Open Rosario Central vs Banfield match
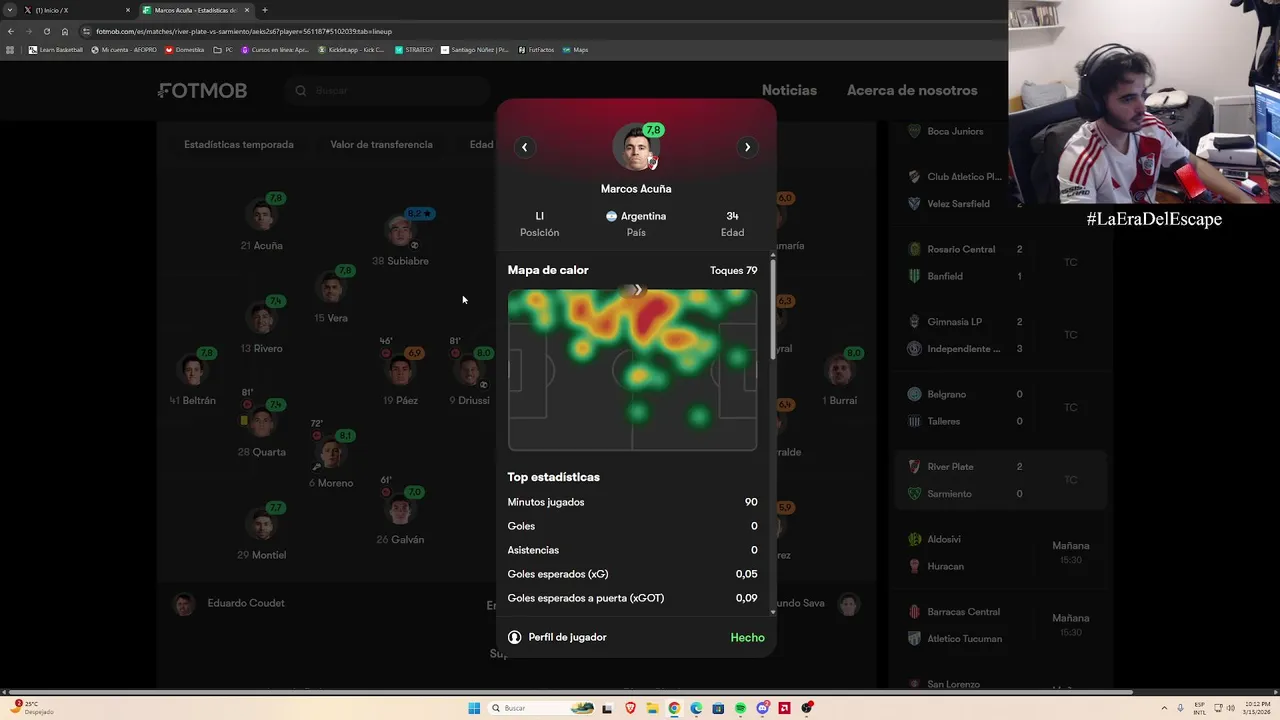This screenshot has height=720, width=1280. (1001, 262)
